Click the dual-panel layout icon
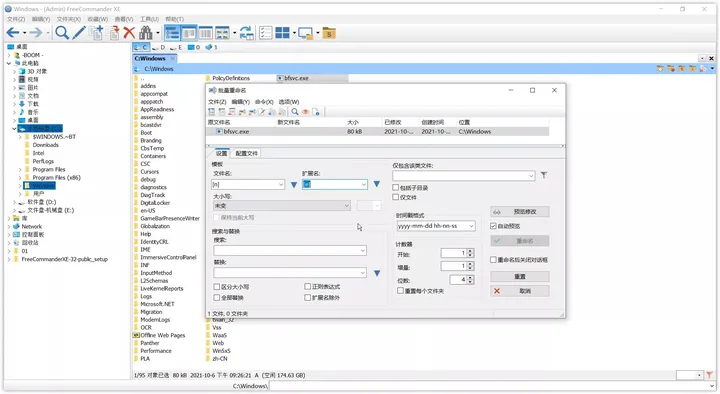The width and height of the screenshot is (720, 394). pos(189,33)
